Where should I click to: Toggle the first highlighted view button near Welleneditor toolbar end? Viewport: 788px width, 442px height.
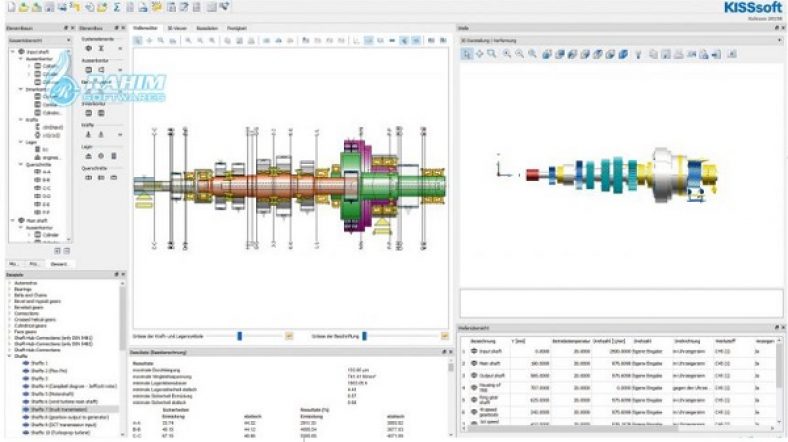(x=404, y=41)
